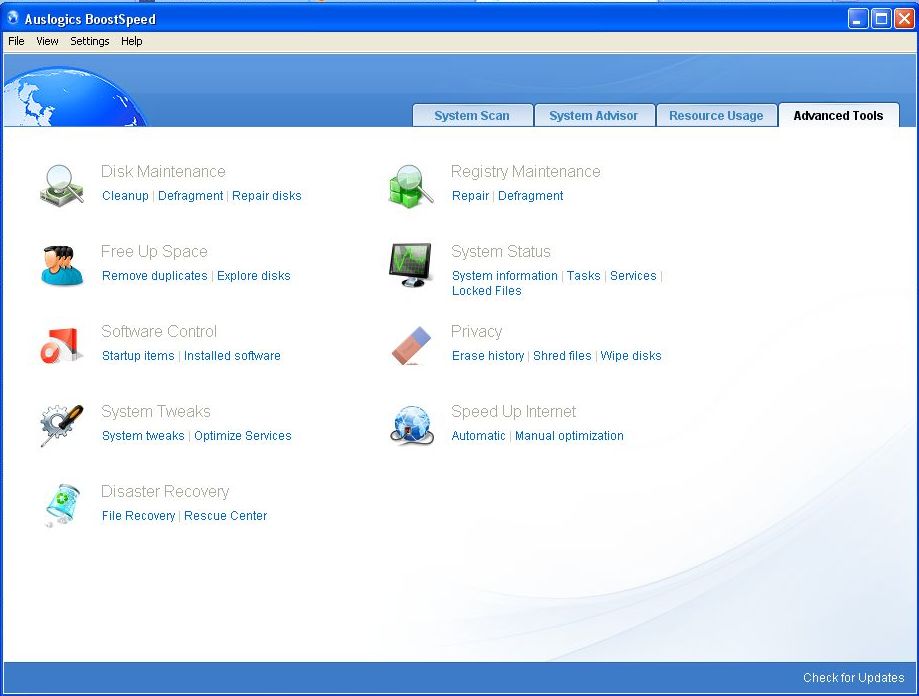The image size is (919, 696).
Task: Launch Defragment under Disk Maintenance
Action: click(190, 196)
